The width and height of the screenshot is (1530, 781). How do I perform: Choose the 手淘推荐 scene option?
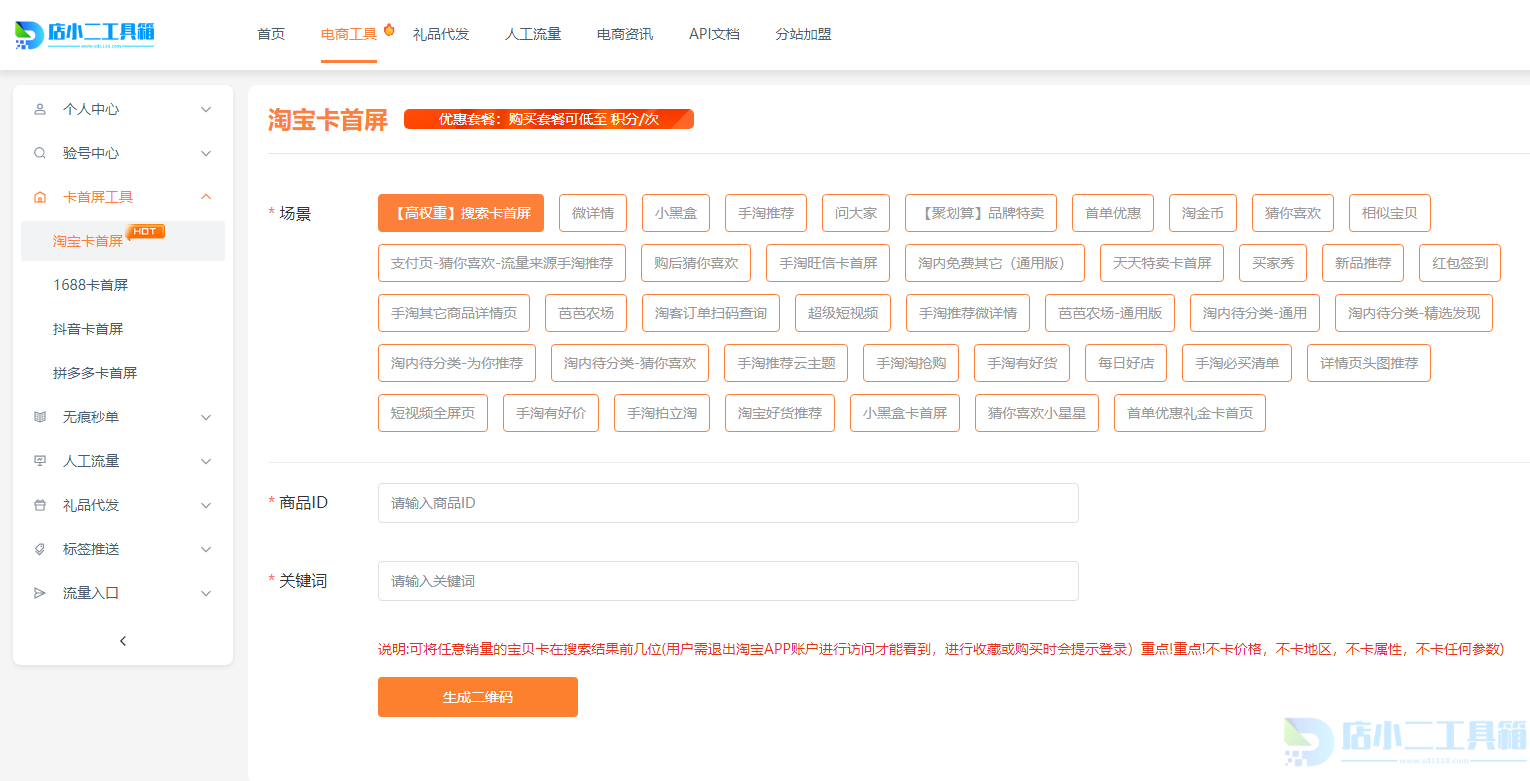coord(766,213)
